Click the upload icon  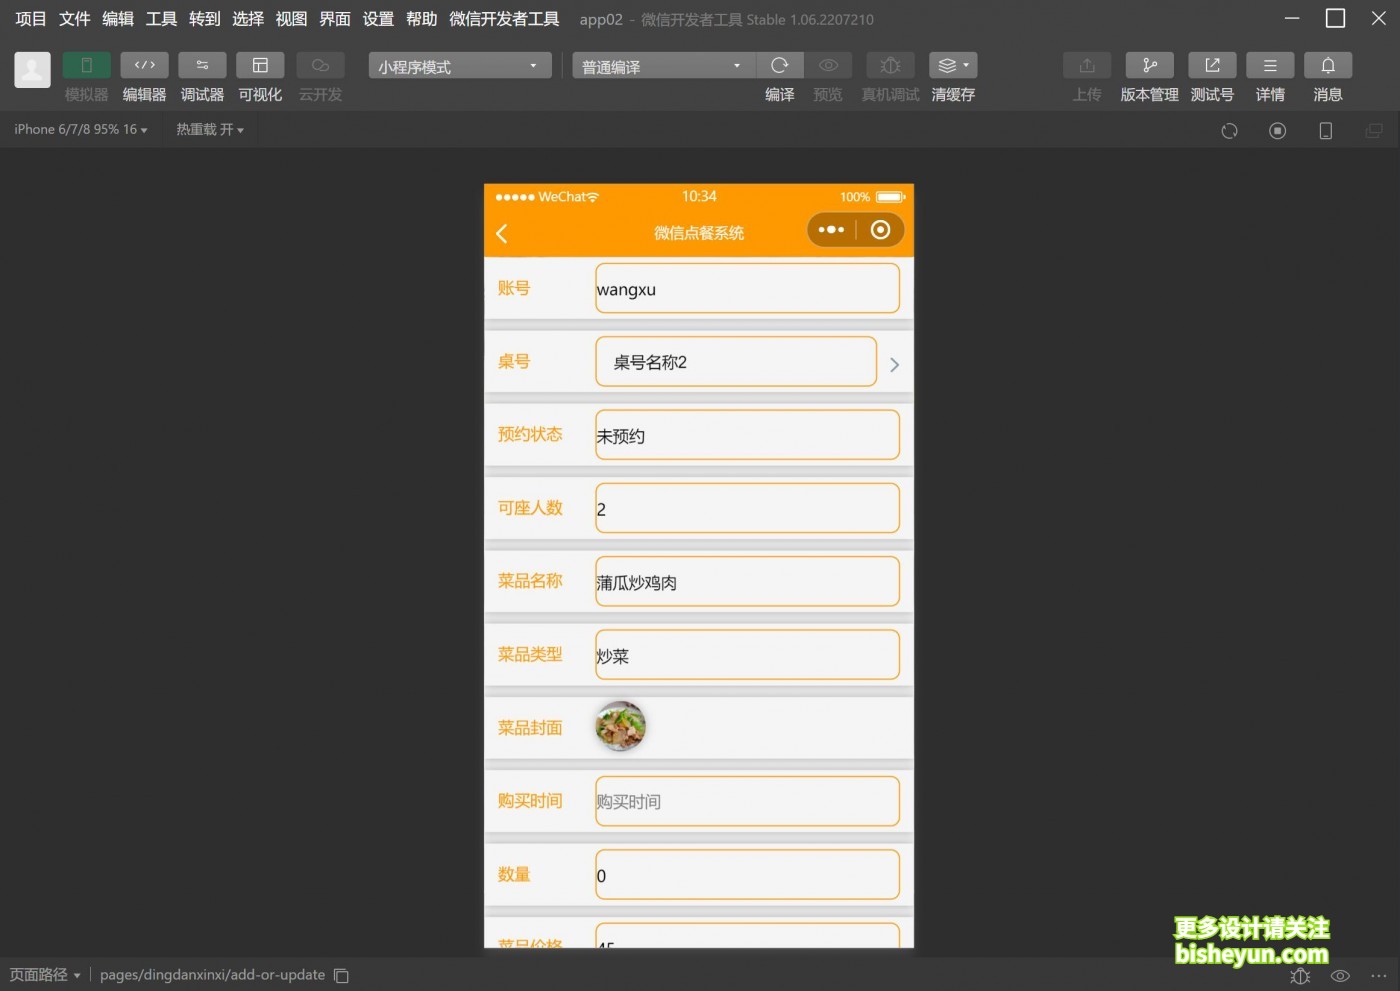click(x=1087, y=65)
